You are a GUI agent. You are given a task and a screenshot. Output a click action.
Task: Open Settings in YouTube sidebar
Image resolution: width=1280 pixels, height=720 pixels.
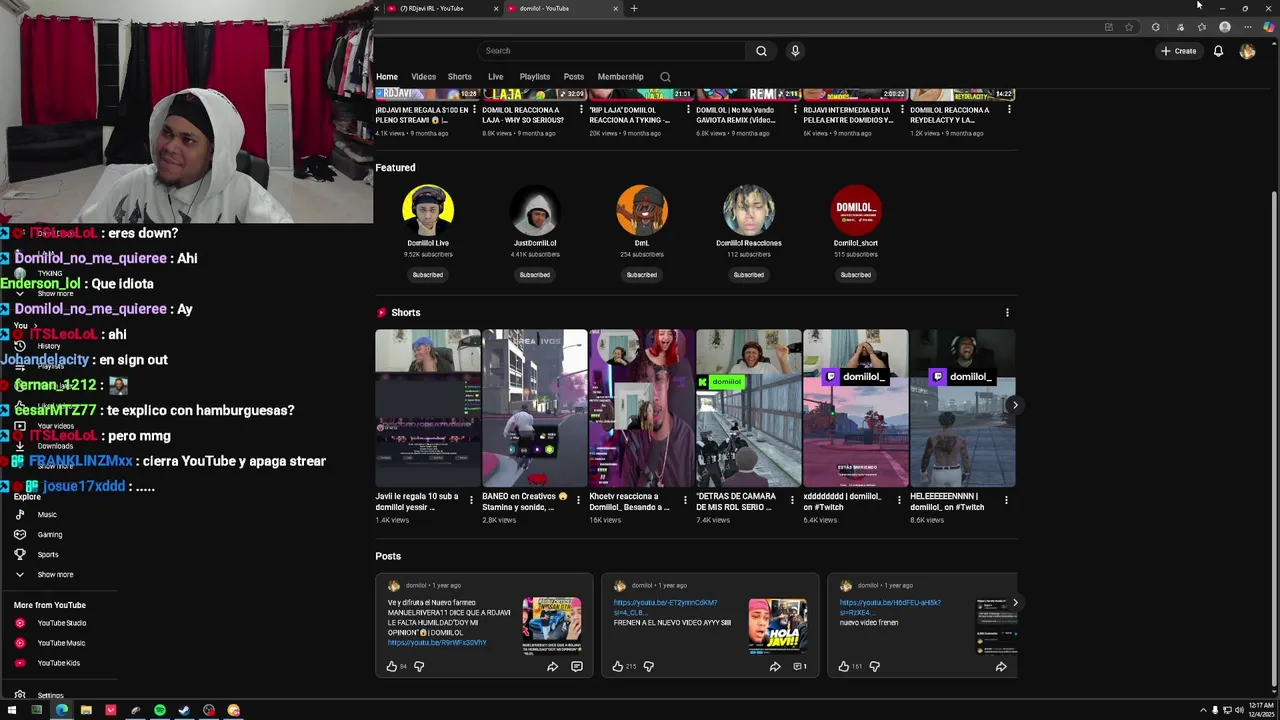pos(50,695)
